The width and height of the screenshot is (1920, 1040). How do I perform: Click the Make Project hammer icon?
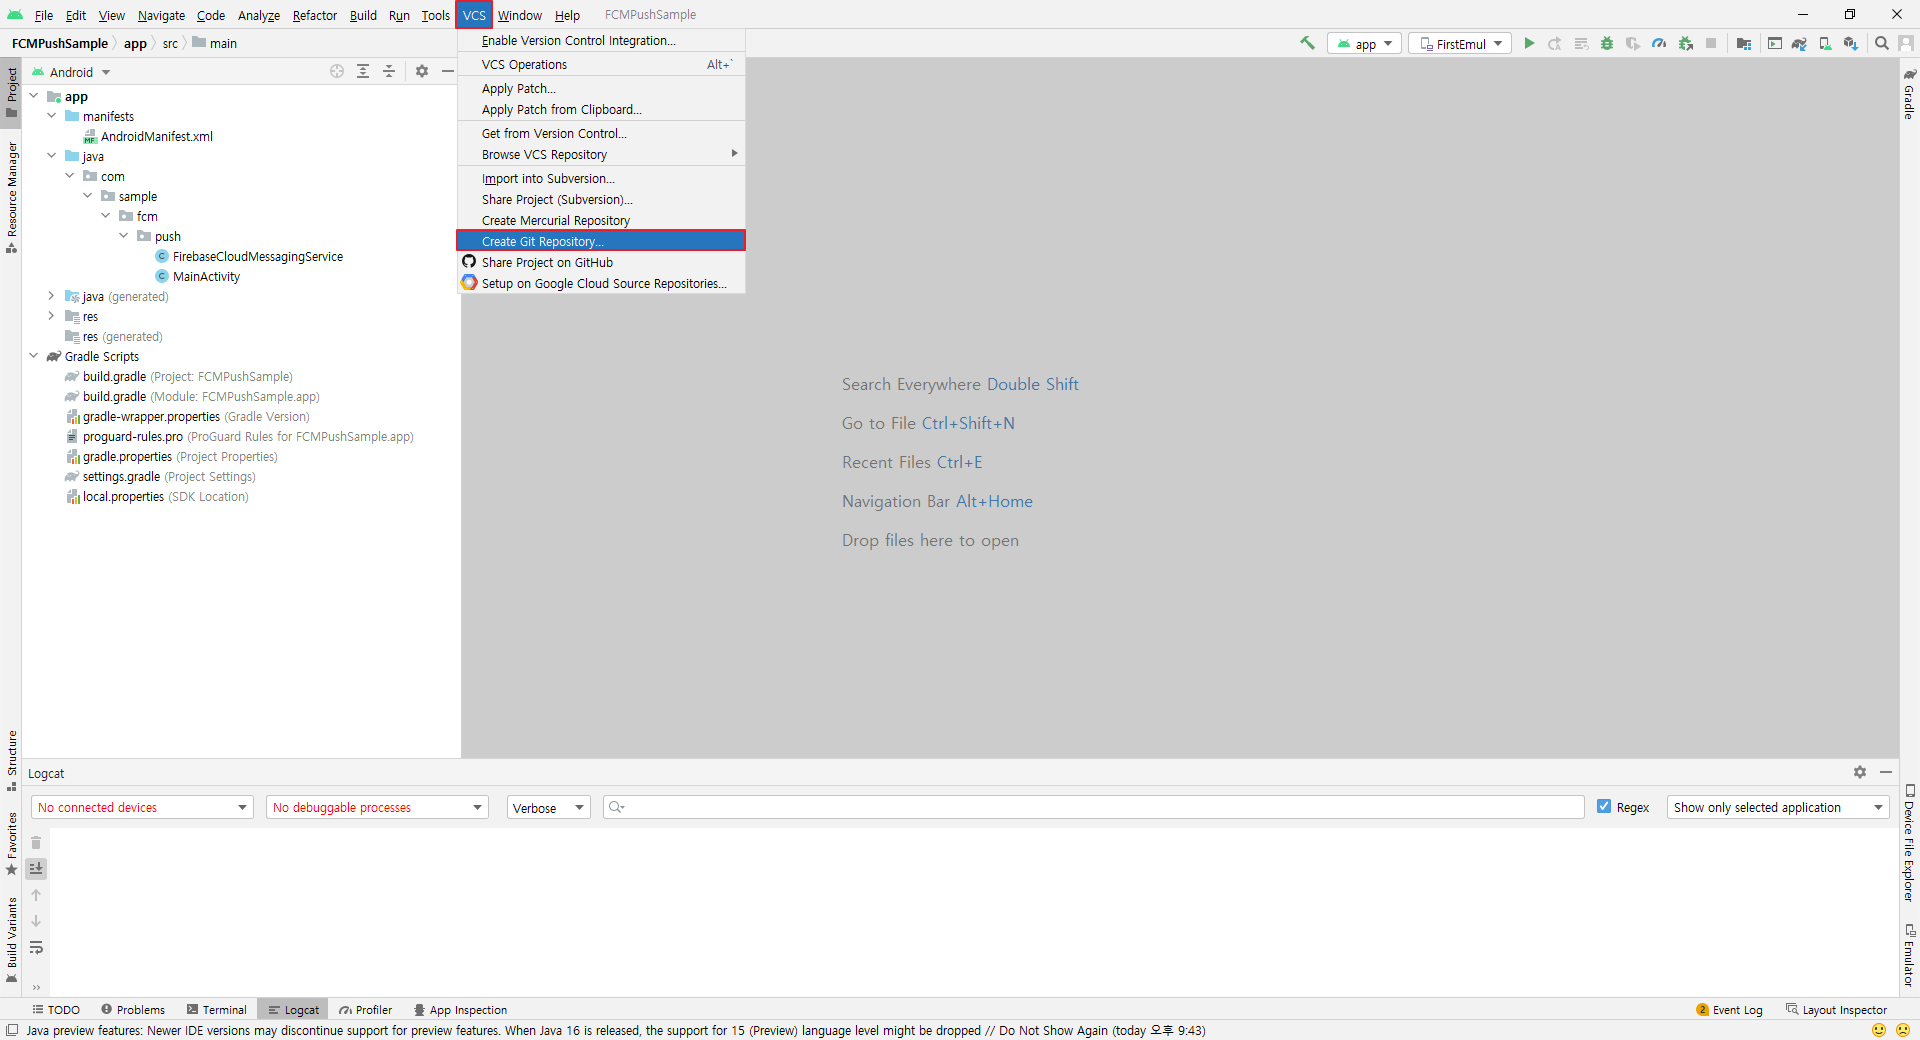coord(1307,43)
